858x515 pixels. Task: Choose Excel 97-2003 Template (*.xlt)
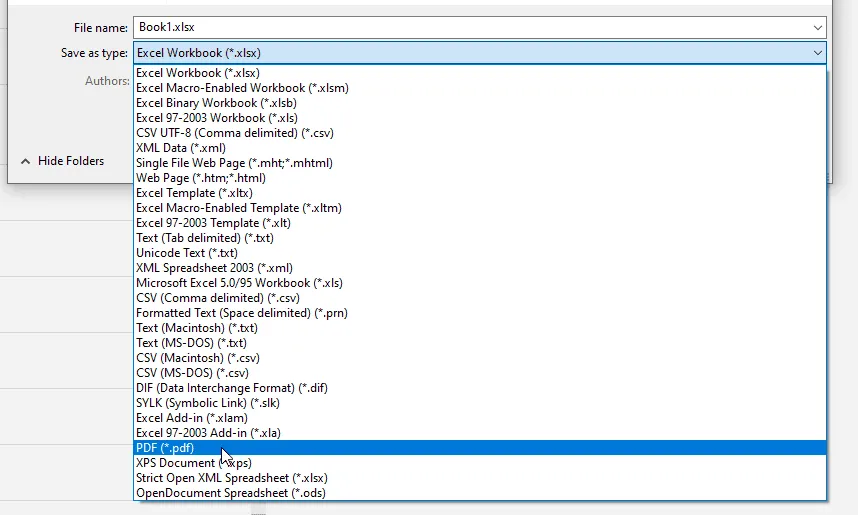[x=479, y=223]
